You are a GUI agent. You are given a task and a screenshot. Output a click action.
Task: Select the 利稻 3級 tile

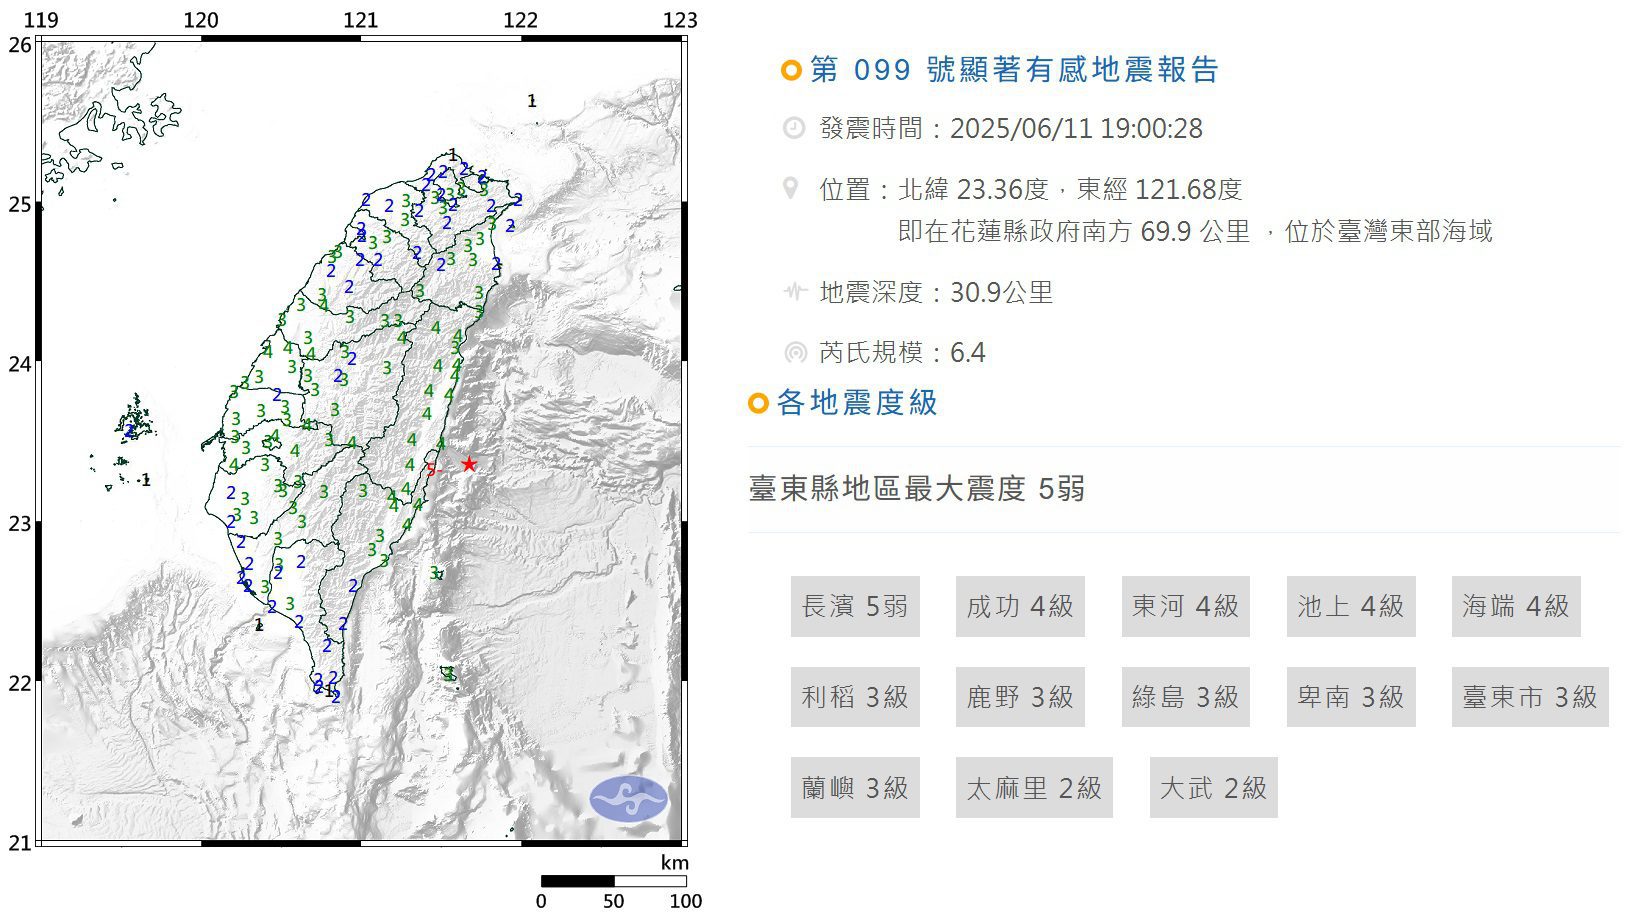855,697
